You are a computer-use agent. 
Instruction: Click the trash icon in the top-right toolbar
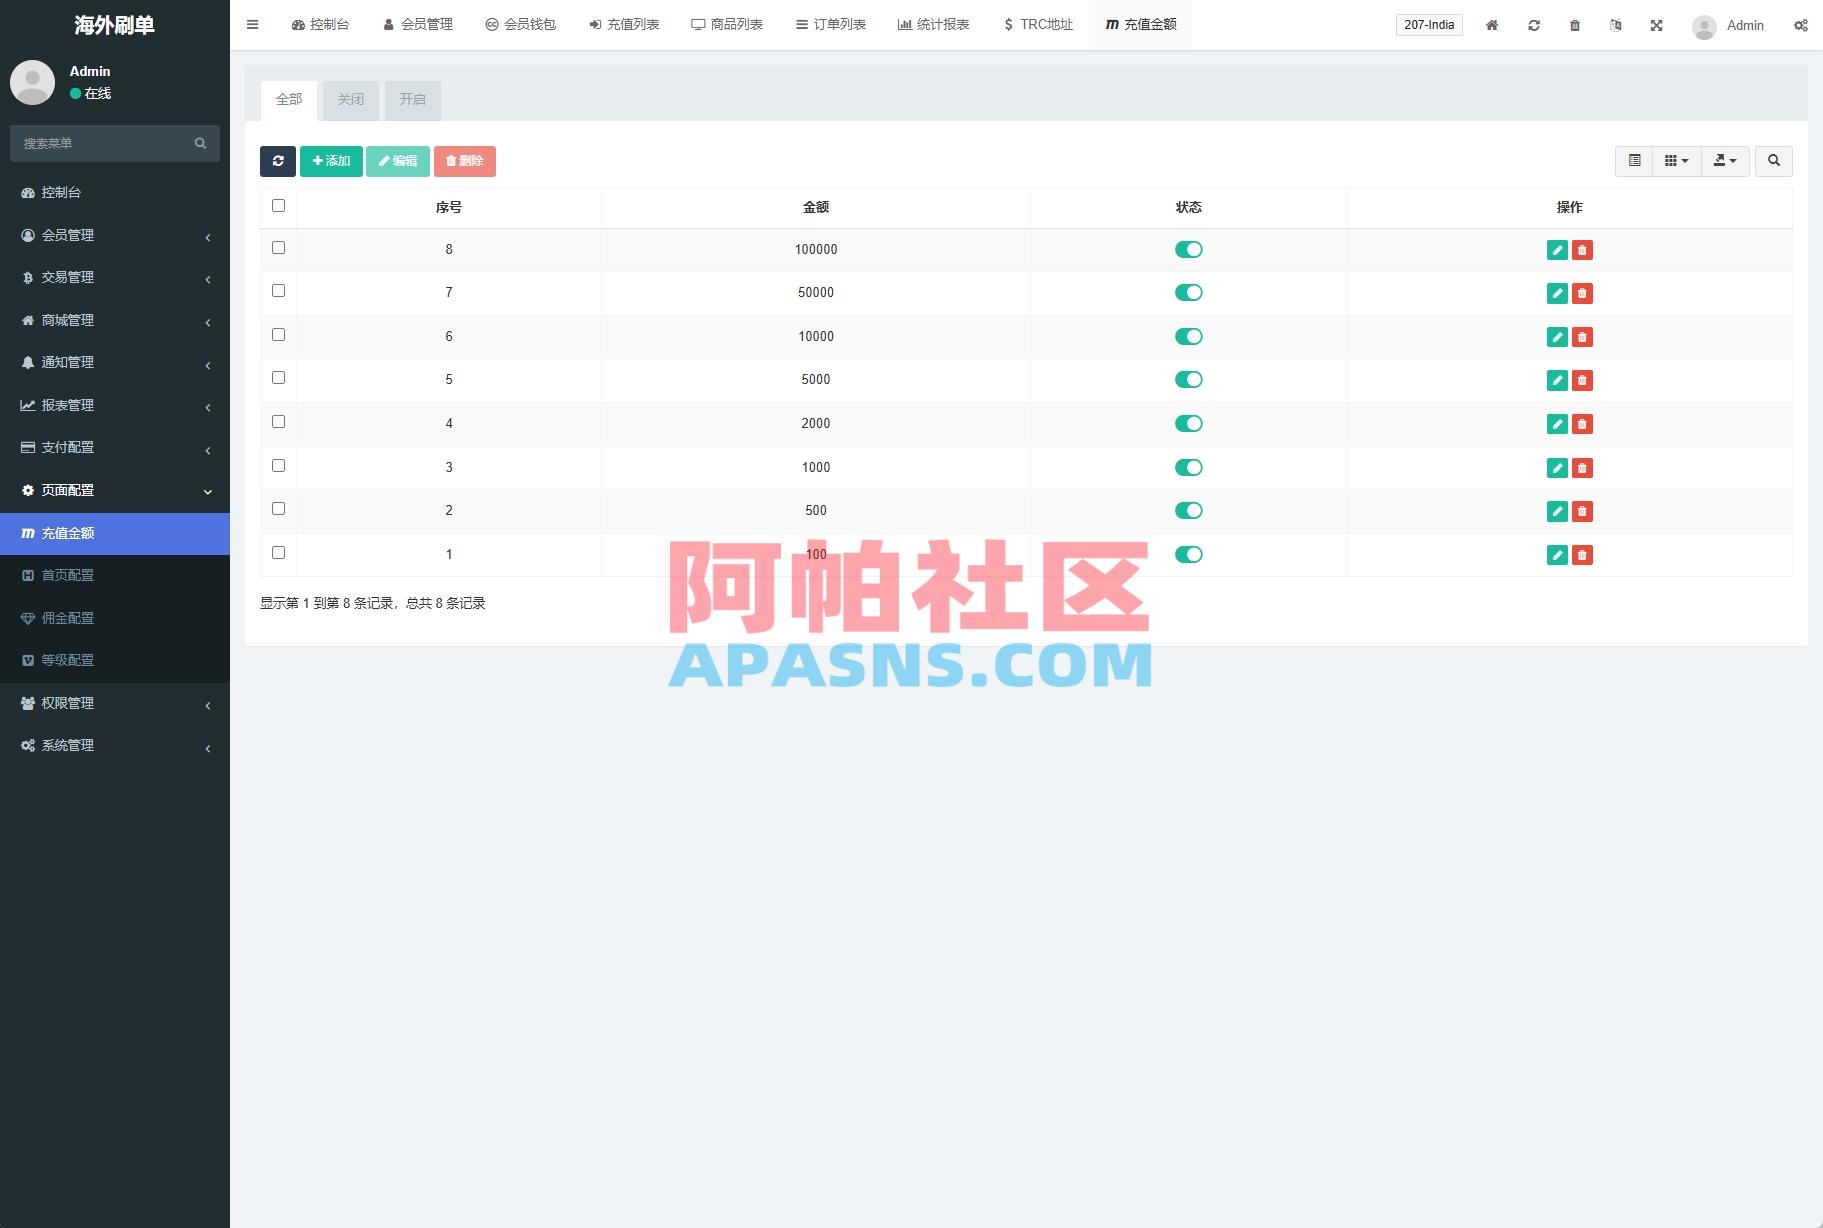pos(1575,25)
